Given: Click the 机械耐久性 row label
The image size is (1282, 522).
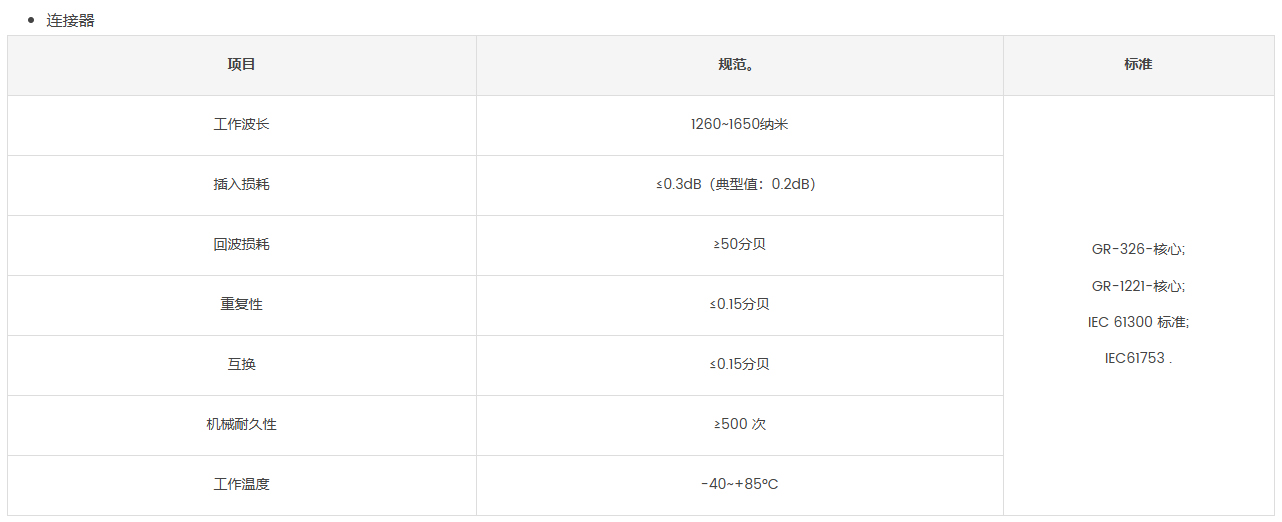Looking at the screenshot, I should 242,425.
